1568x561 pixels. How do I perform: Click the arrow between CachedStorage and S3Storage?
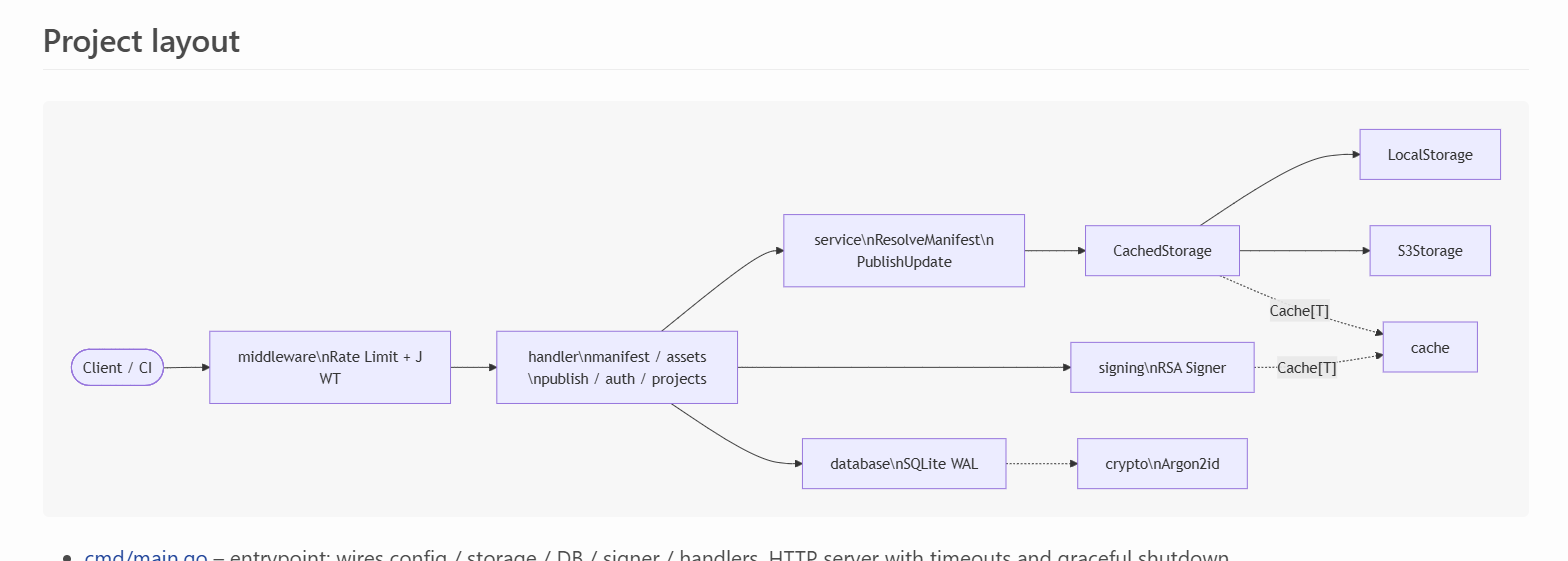[1304, 250]
